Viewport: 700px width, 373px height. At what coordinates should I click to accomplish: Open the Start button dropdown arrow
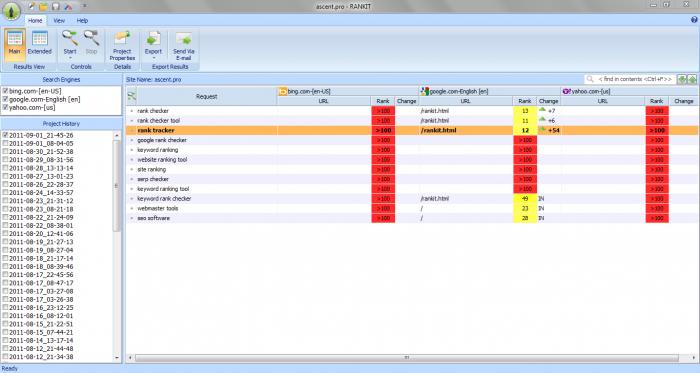pos(70,58)
